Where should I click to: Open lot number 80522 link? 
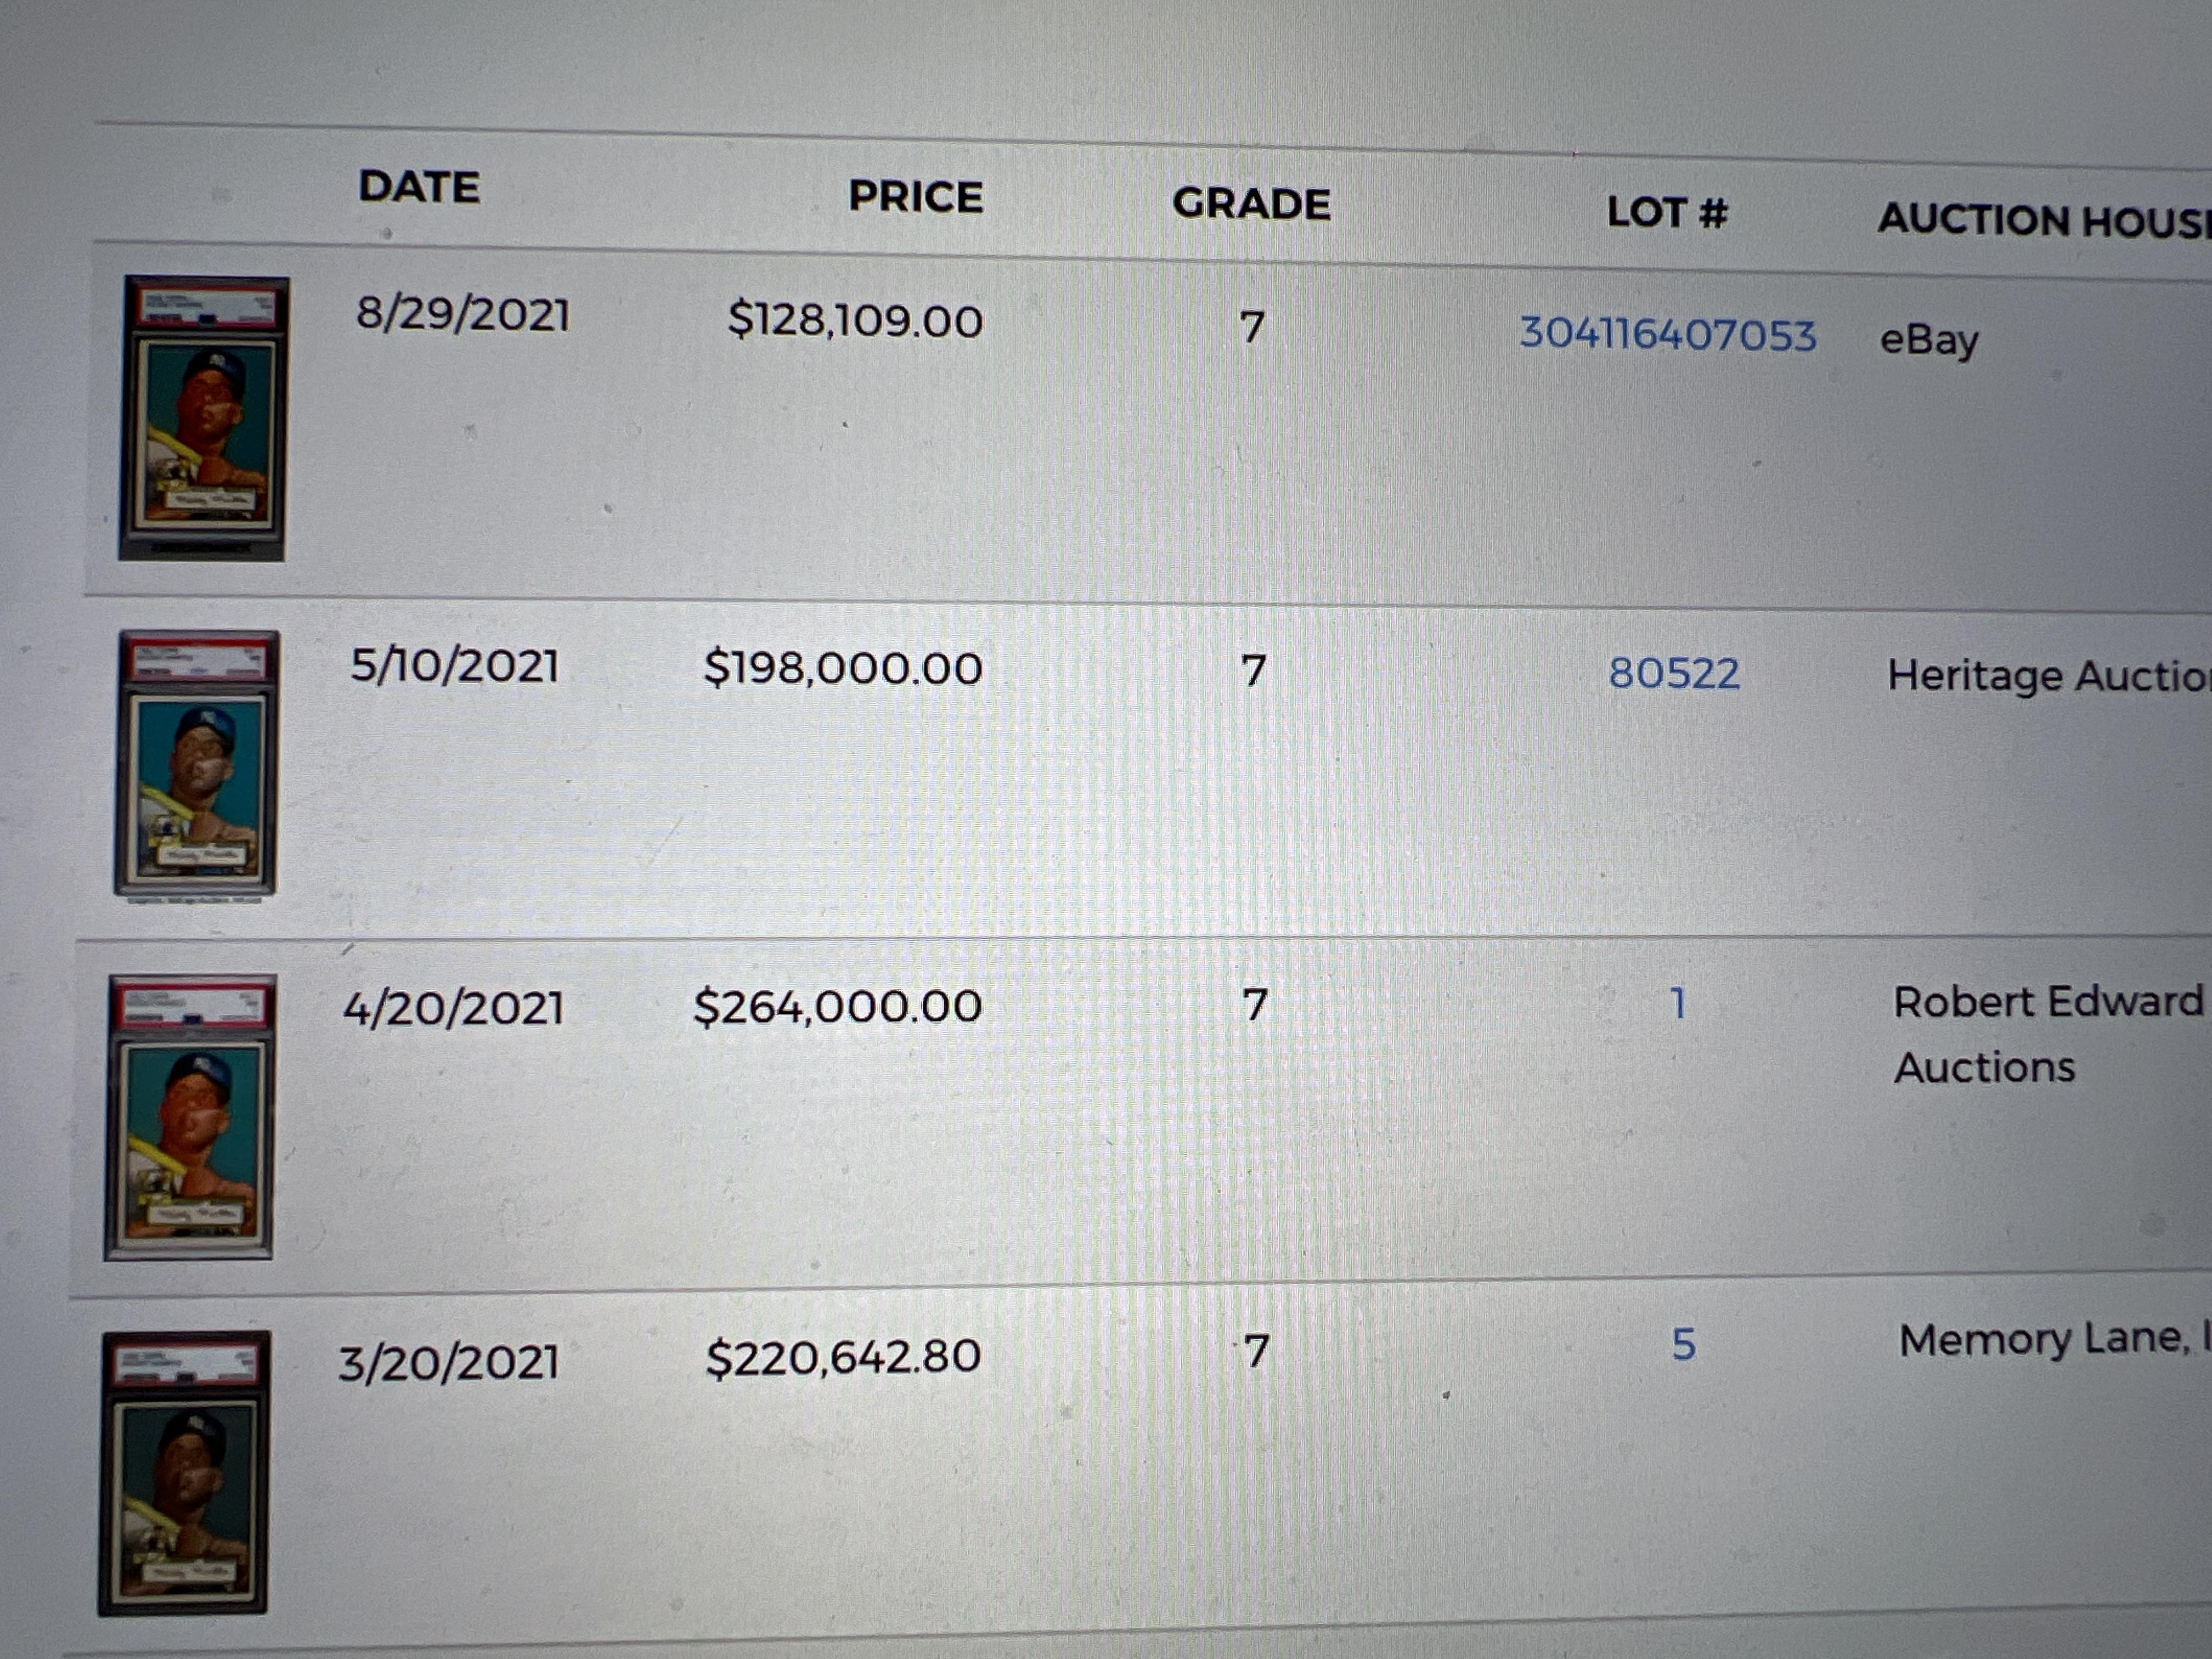tap(1673, 673)
